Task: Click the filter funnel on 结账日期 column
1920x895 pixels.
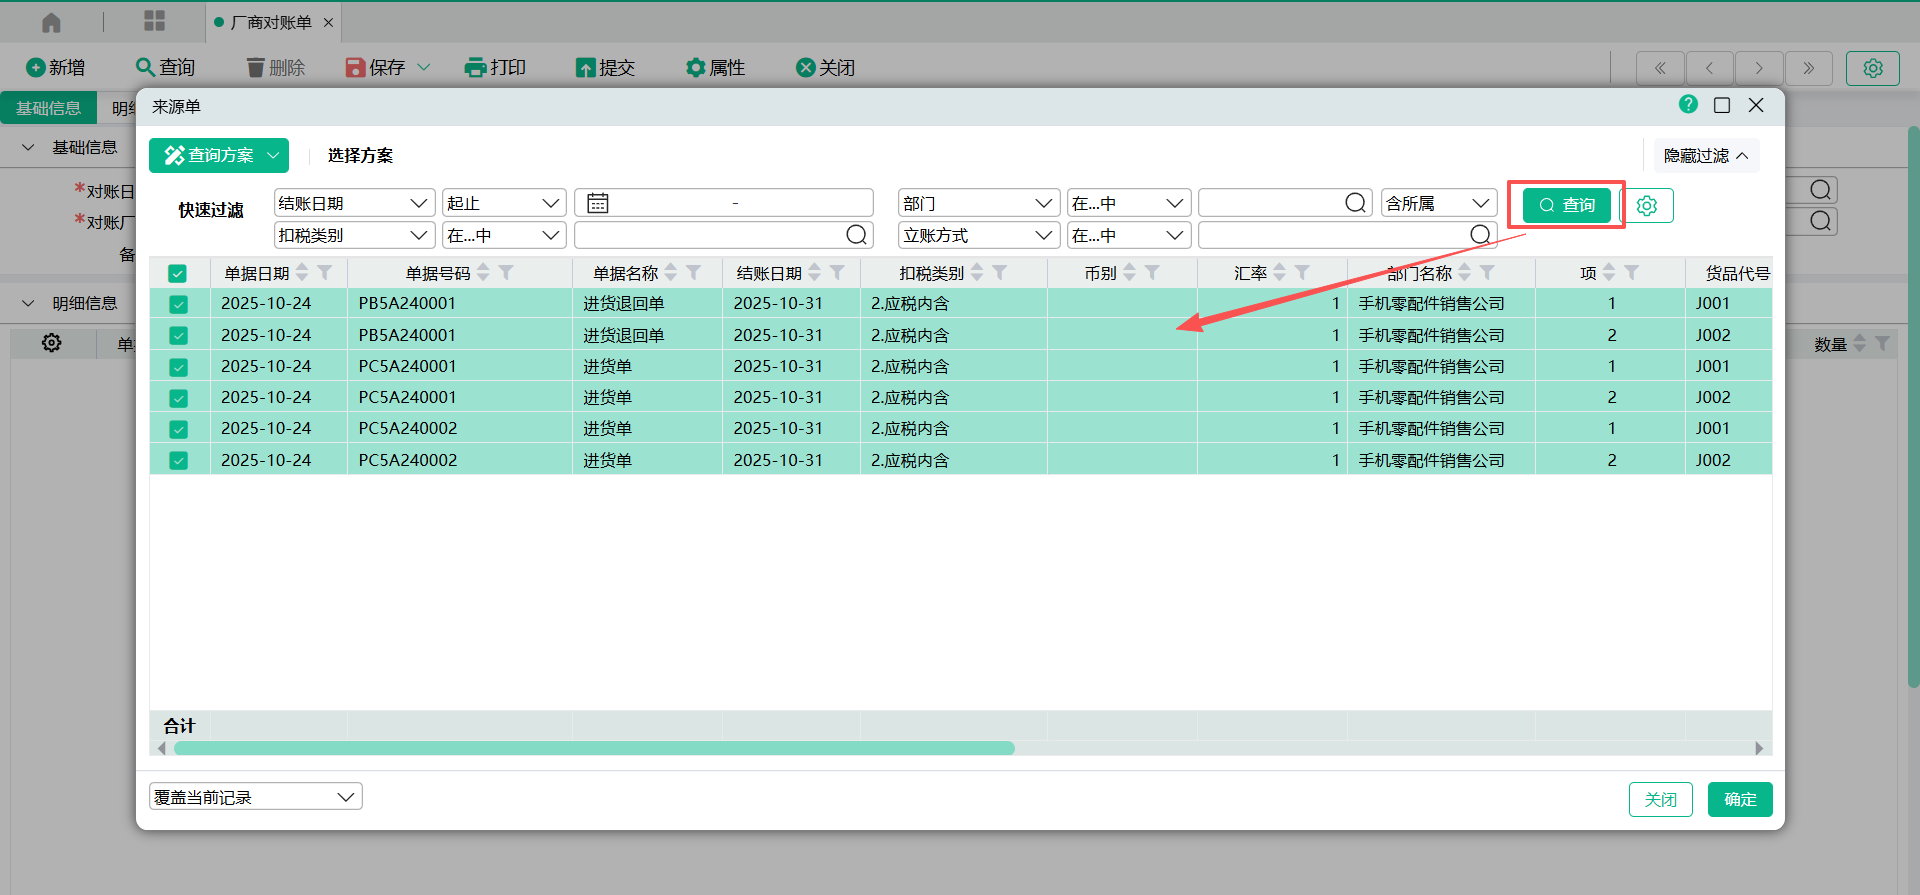Action: pyautogui.click(x=838, y=273)
